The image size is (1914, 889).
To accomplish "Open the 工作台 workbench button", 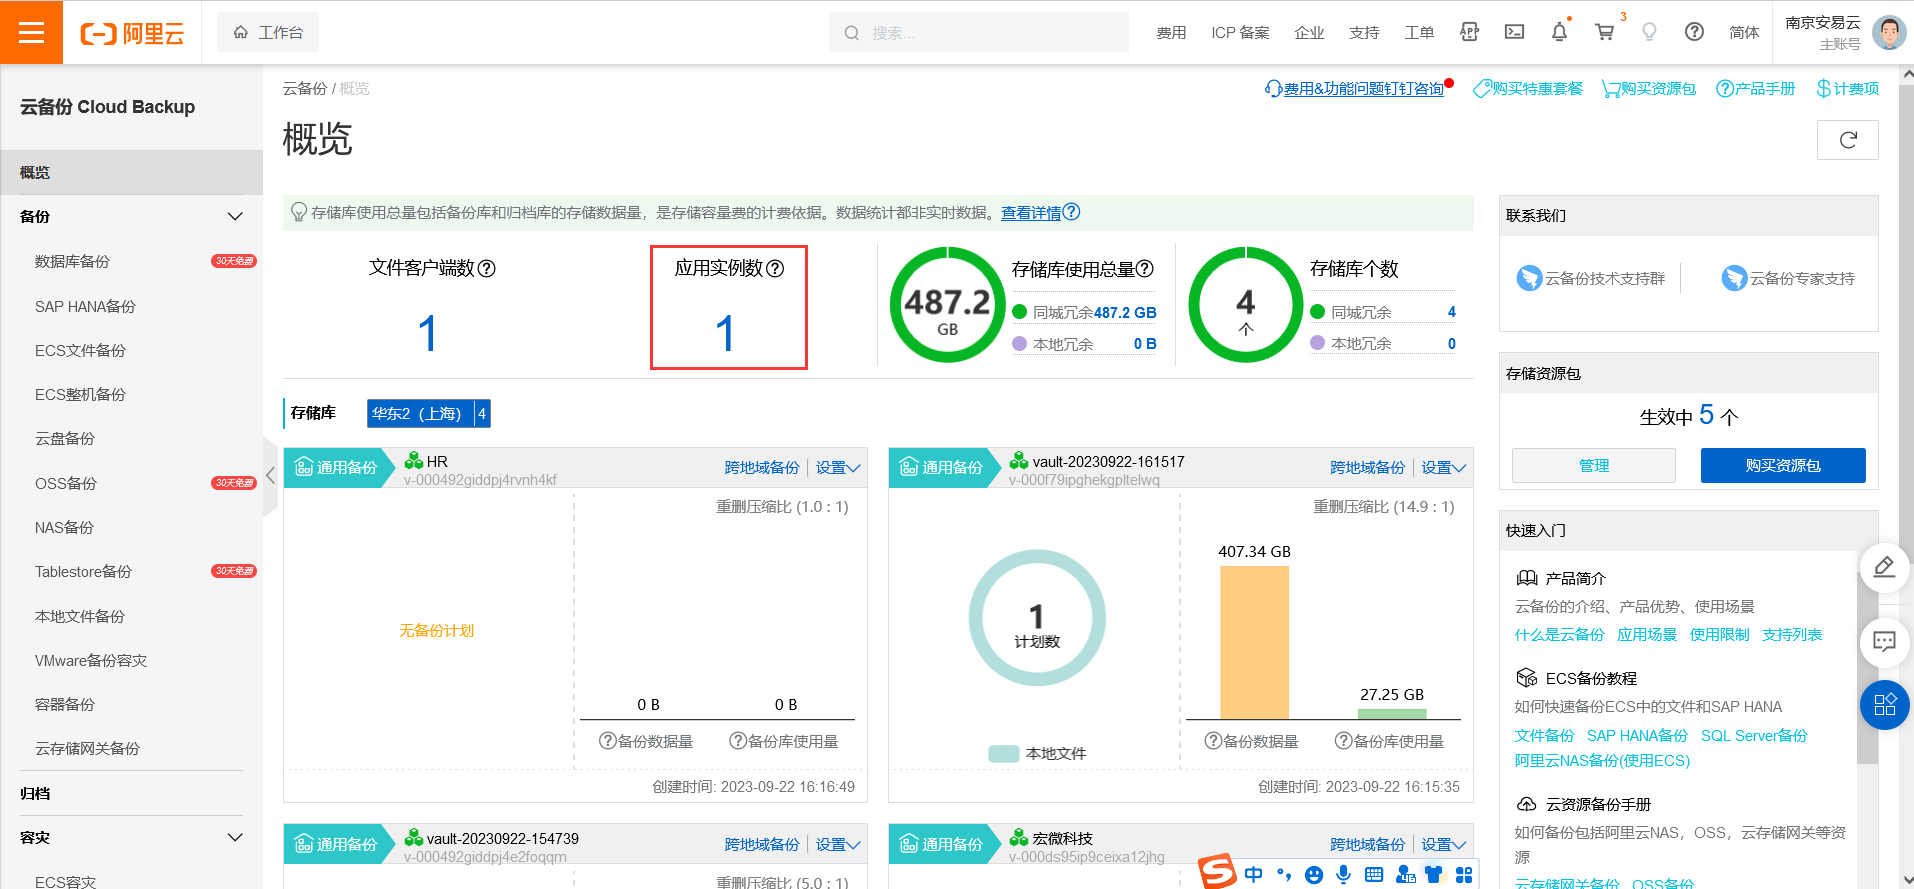I will 268,32.
